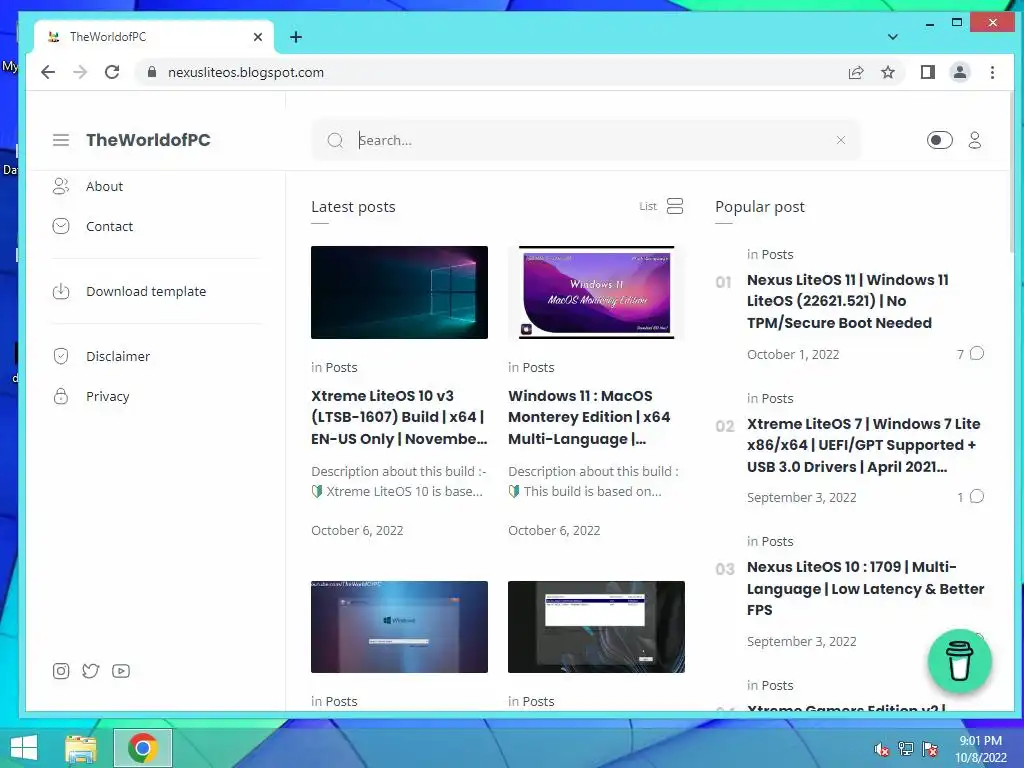Open the browser side panel icon
Screen dimensions: 1024x768
[x=927, y=72]
